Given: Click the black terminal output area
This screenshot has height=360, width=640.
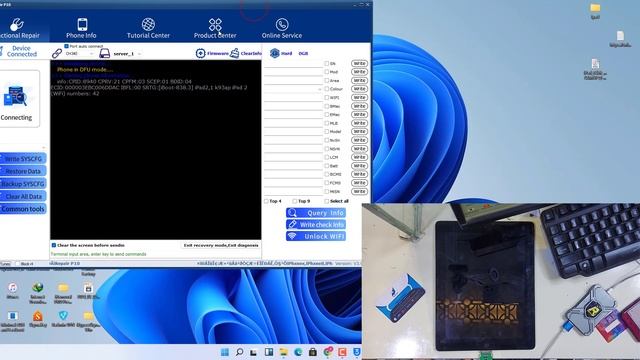Looking at the screenshot, I should coord(156,150).
